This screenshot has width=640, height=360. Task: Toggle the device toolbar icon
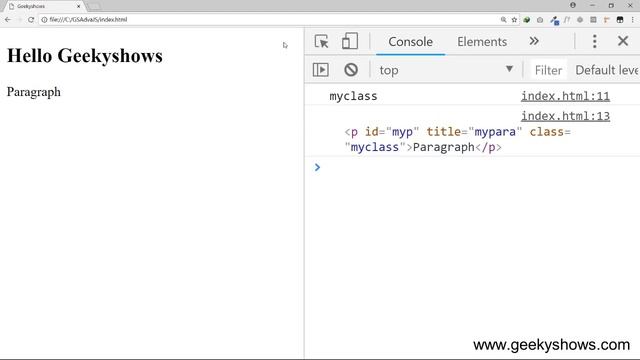pos(349,41)
